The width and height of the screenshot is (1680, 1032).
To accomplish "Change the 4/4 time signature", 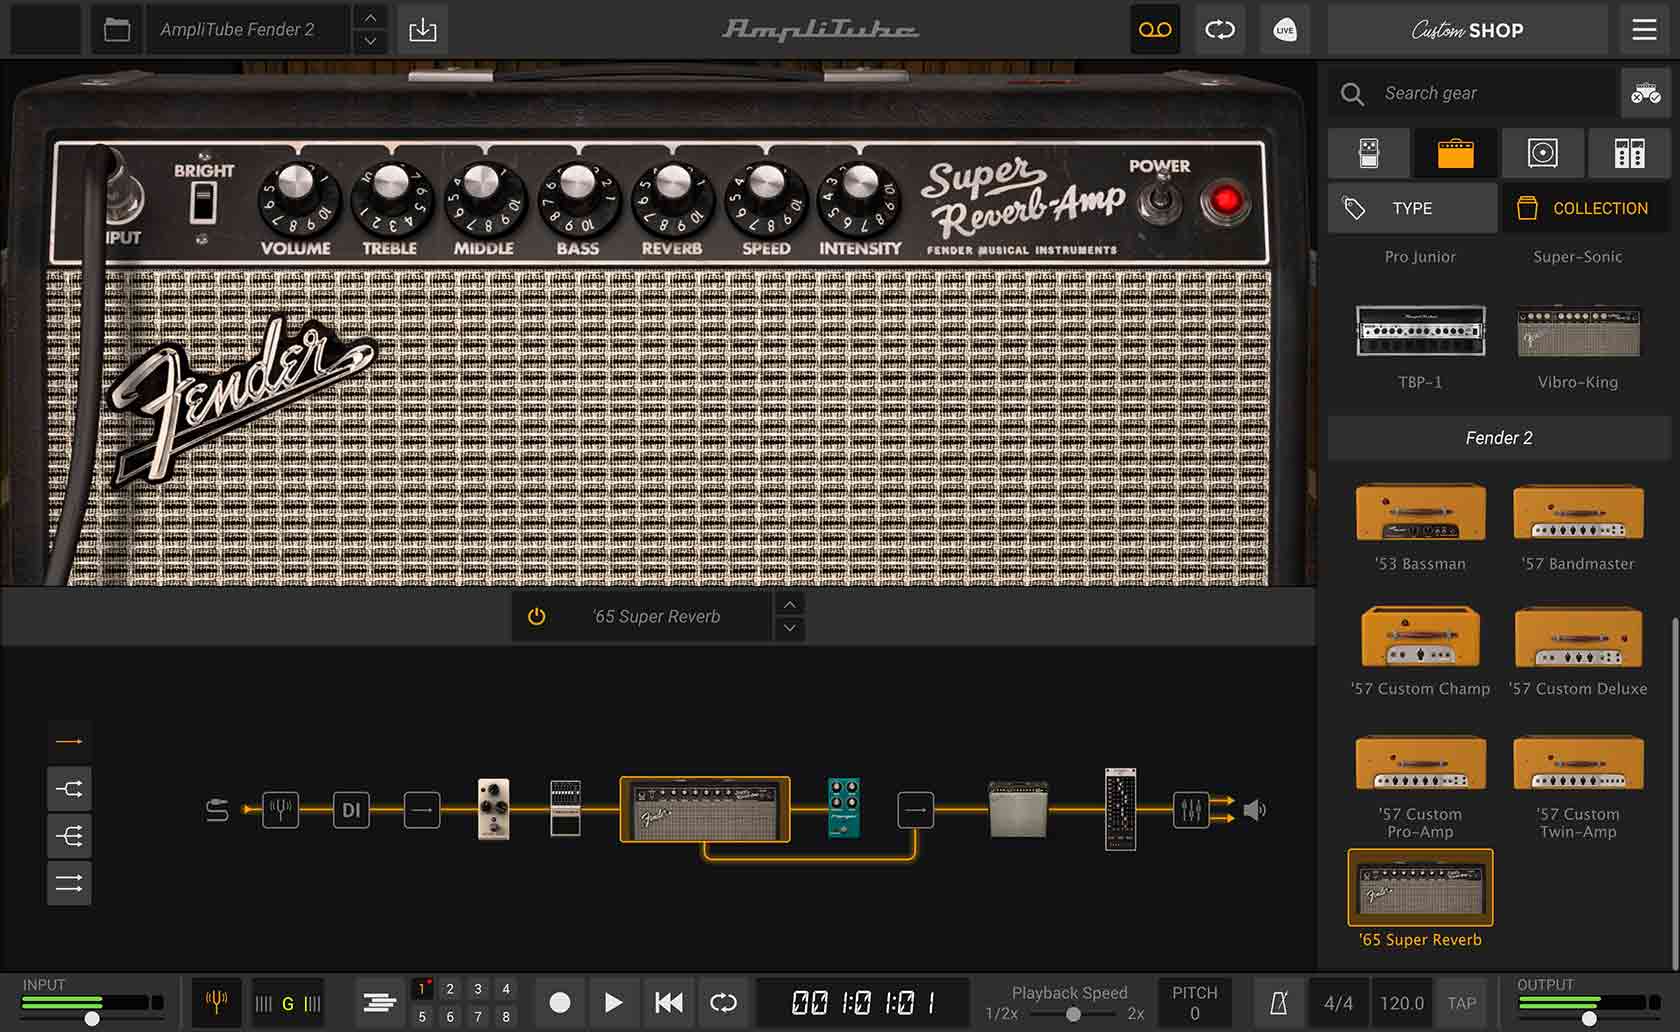I will click(x=1338, y=1003).
